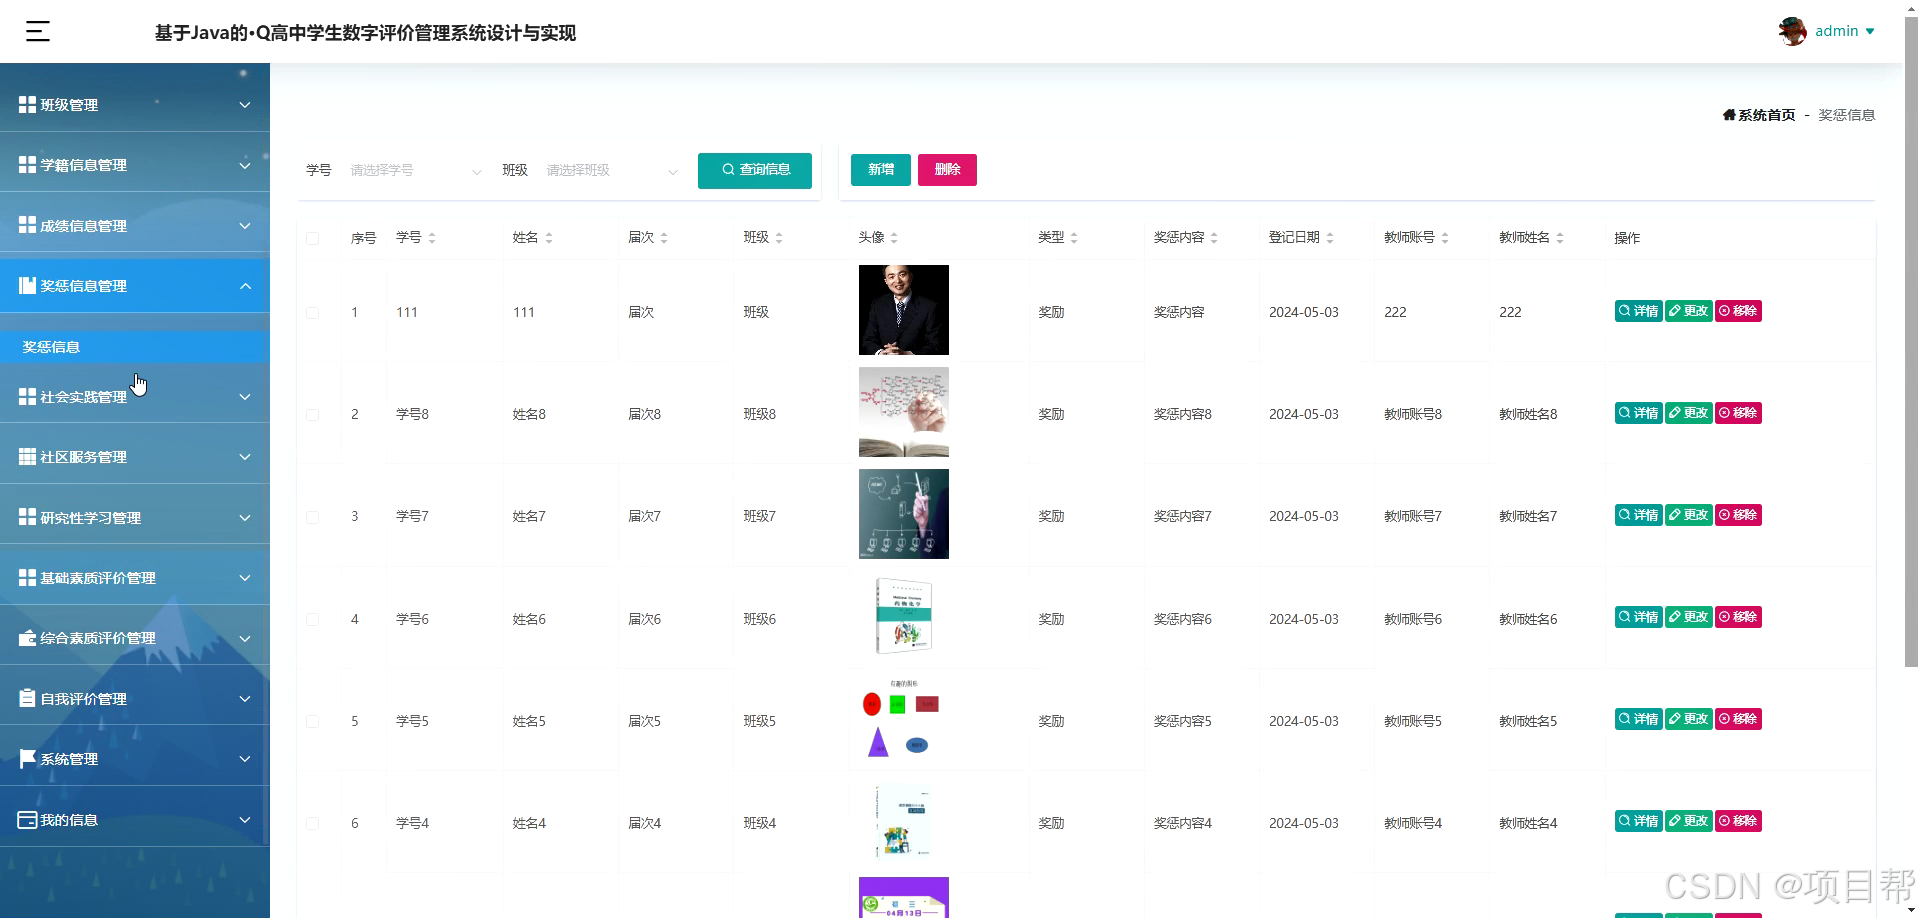Click the 综合素质评价管理 briefcase icon
The width and height of the screenshot is (1920, 918).
pyautogui.click(x=27, y=638)
